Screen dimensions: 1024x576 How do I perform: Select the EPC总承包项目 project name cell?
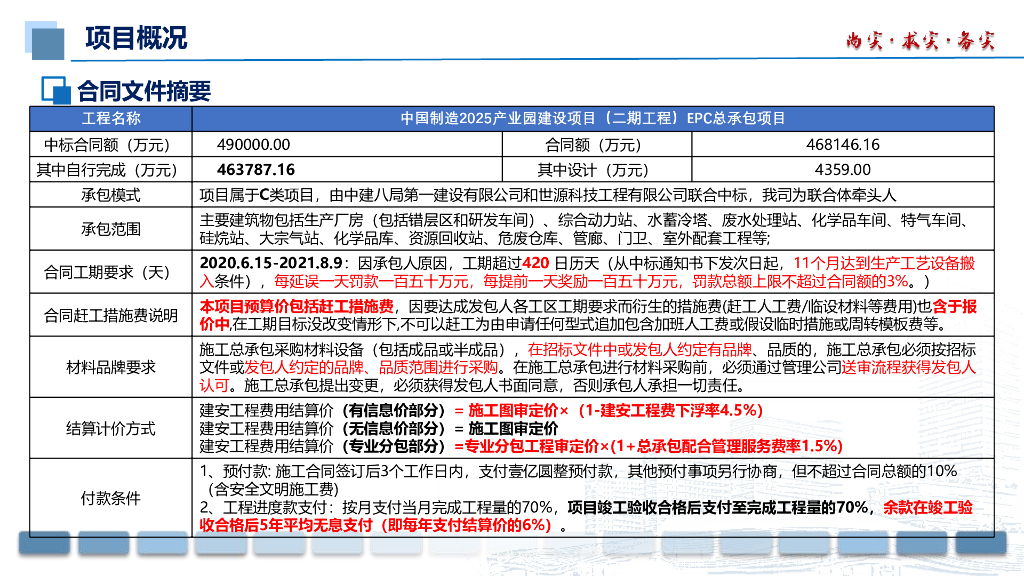point(593,118)
